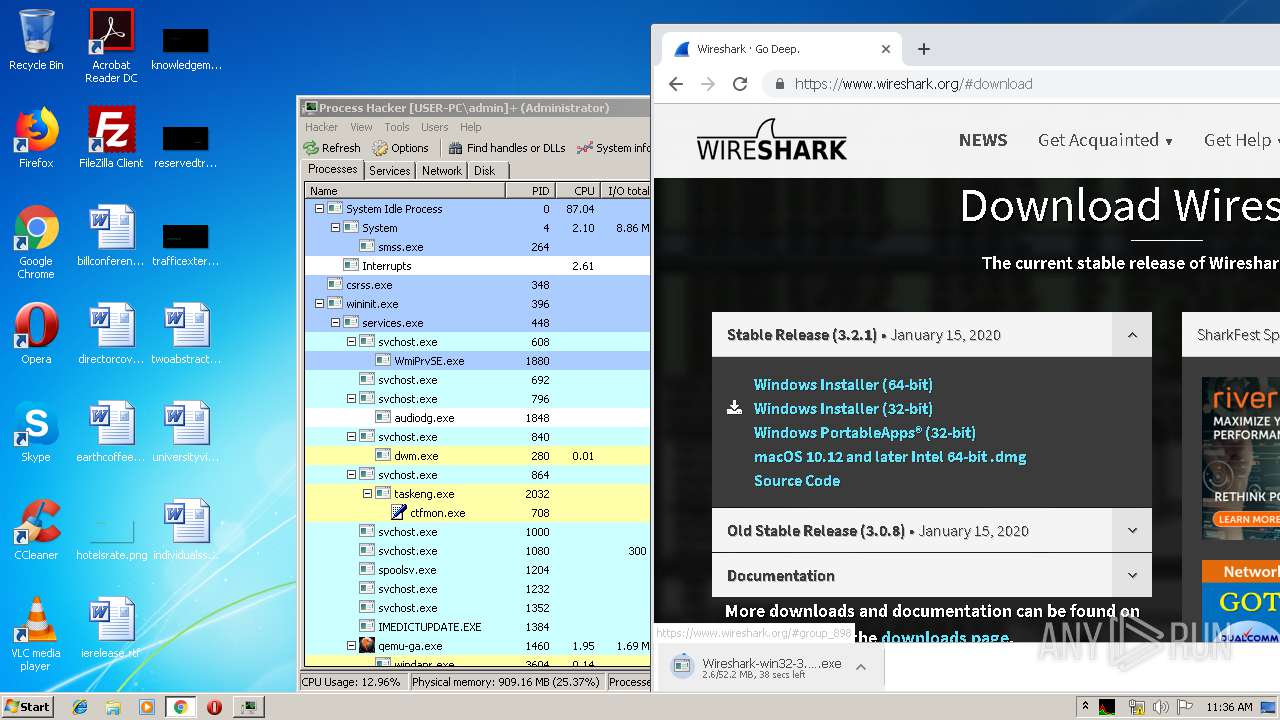
Task: Collapse the taskeng.exe tree node
Action: (367, 494)
